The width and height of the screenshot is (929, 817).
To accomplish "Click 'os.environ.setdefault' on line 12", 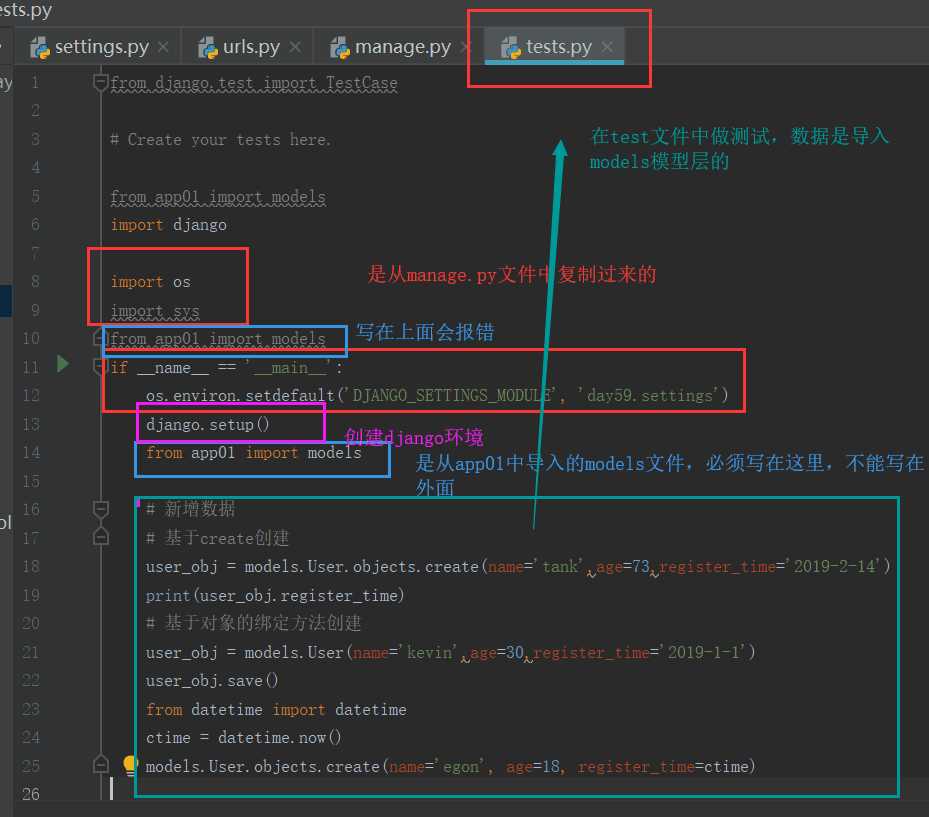I will tap(240, 395).
